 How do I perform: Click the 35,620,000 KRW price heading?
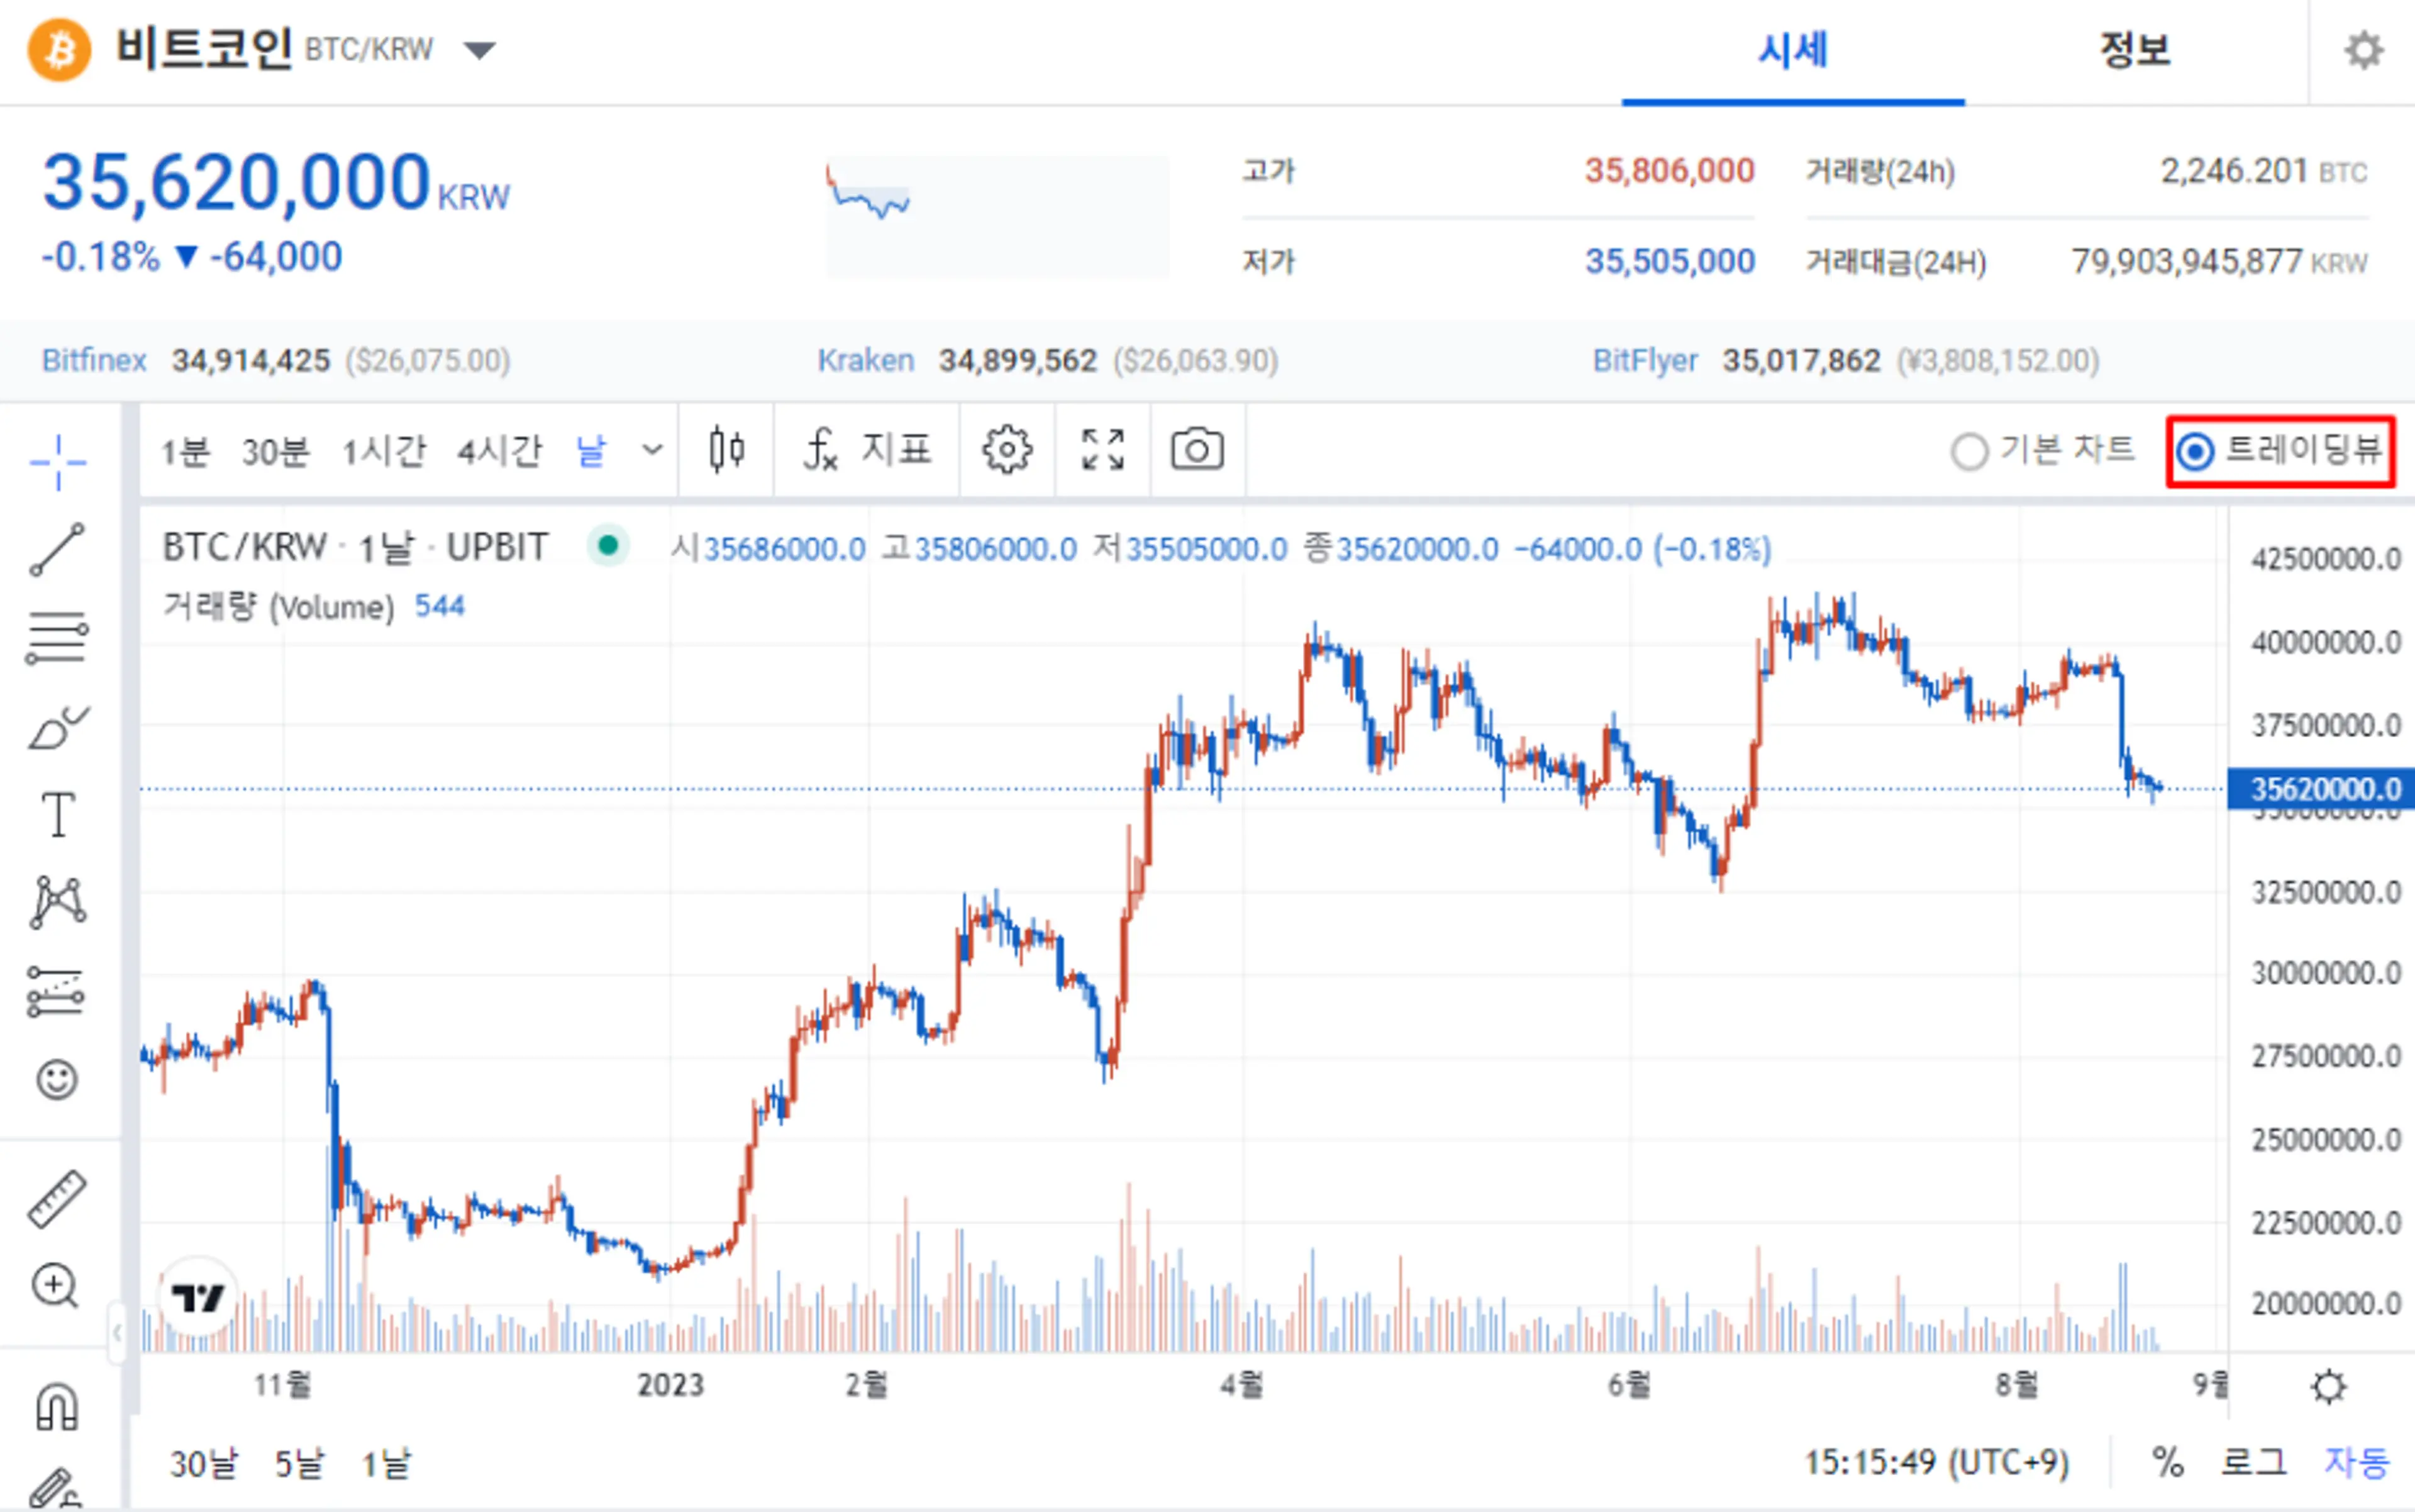[276, 183]
